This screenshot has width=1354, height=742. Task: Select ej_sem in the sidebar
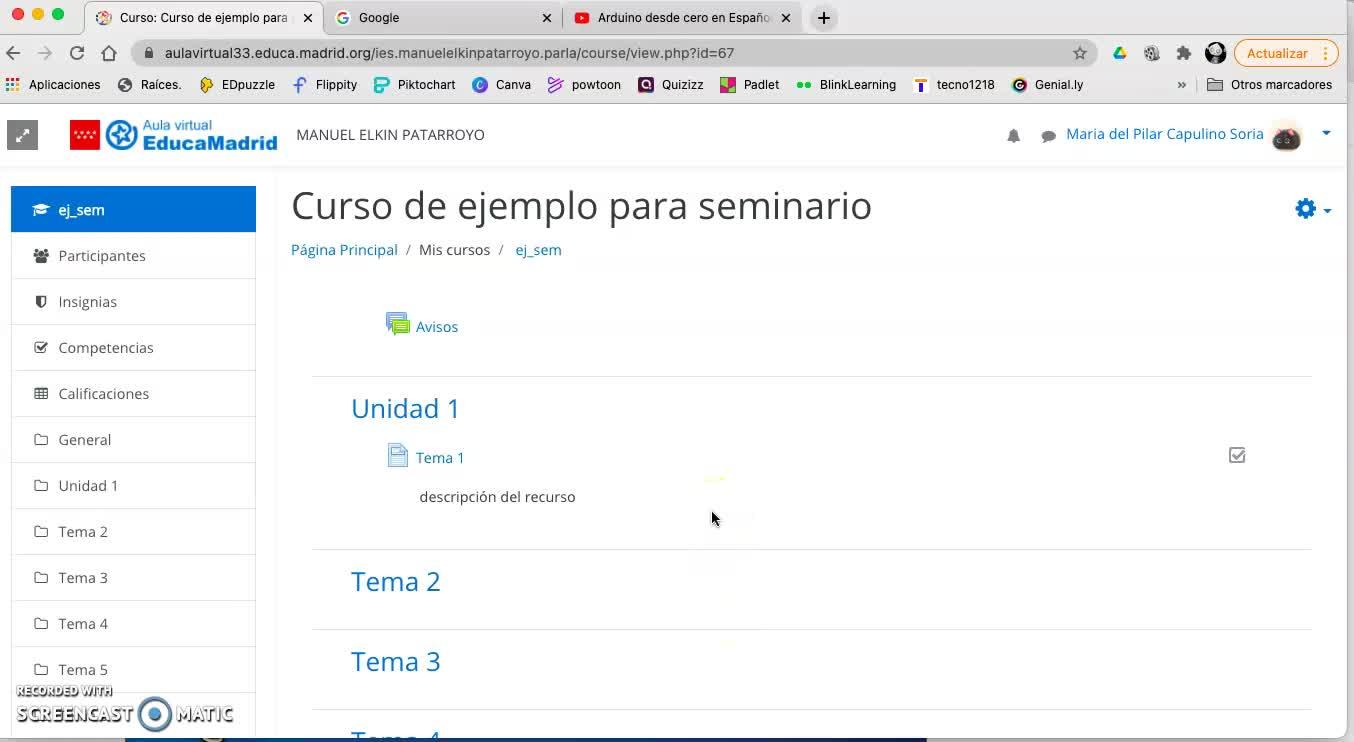pos(133,209)
